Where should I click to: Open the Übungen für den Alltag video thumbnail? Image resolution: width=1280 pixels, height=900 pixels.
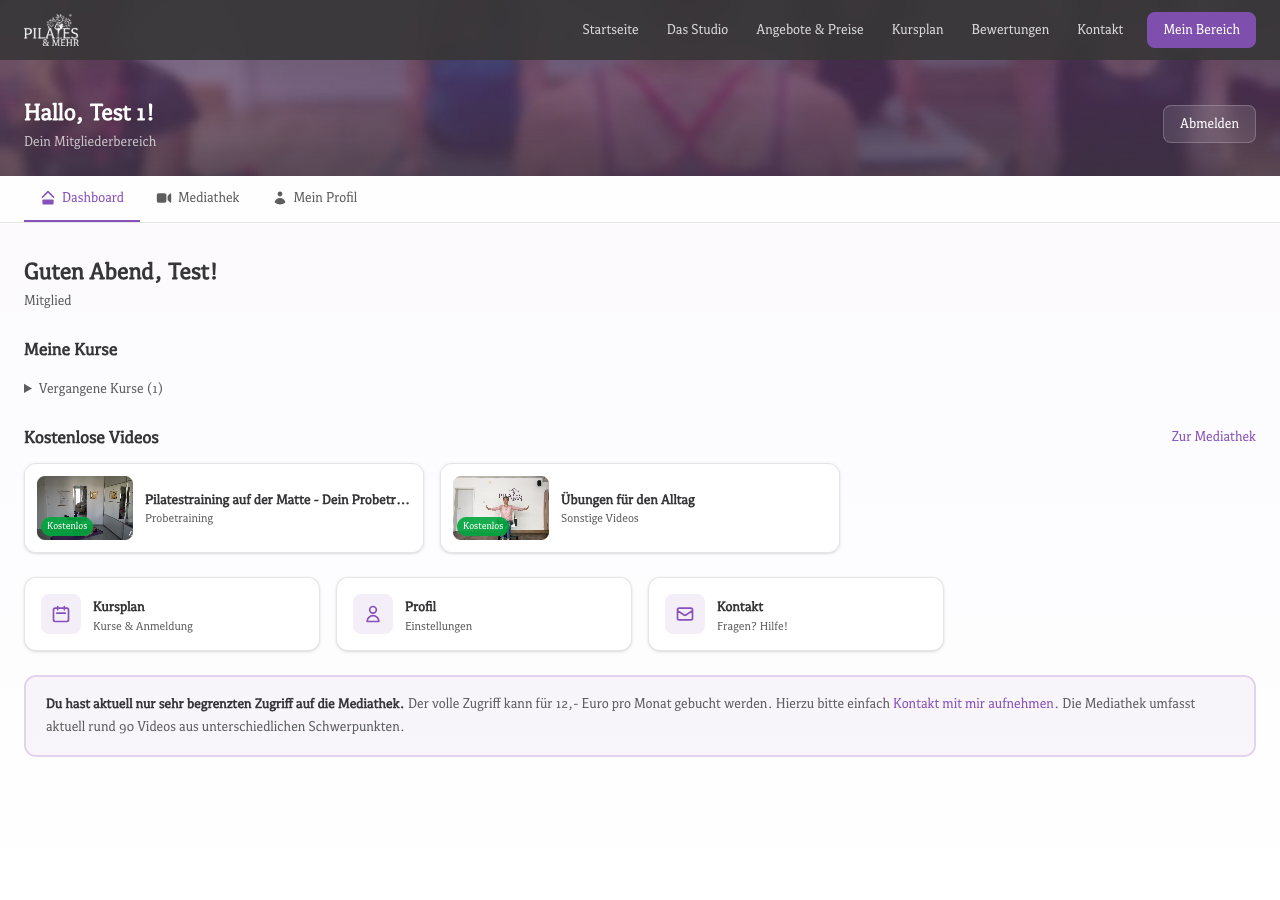pos(500,507)
